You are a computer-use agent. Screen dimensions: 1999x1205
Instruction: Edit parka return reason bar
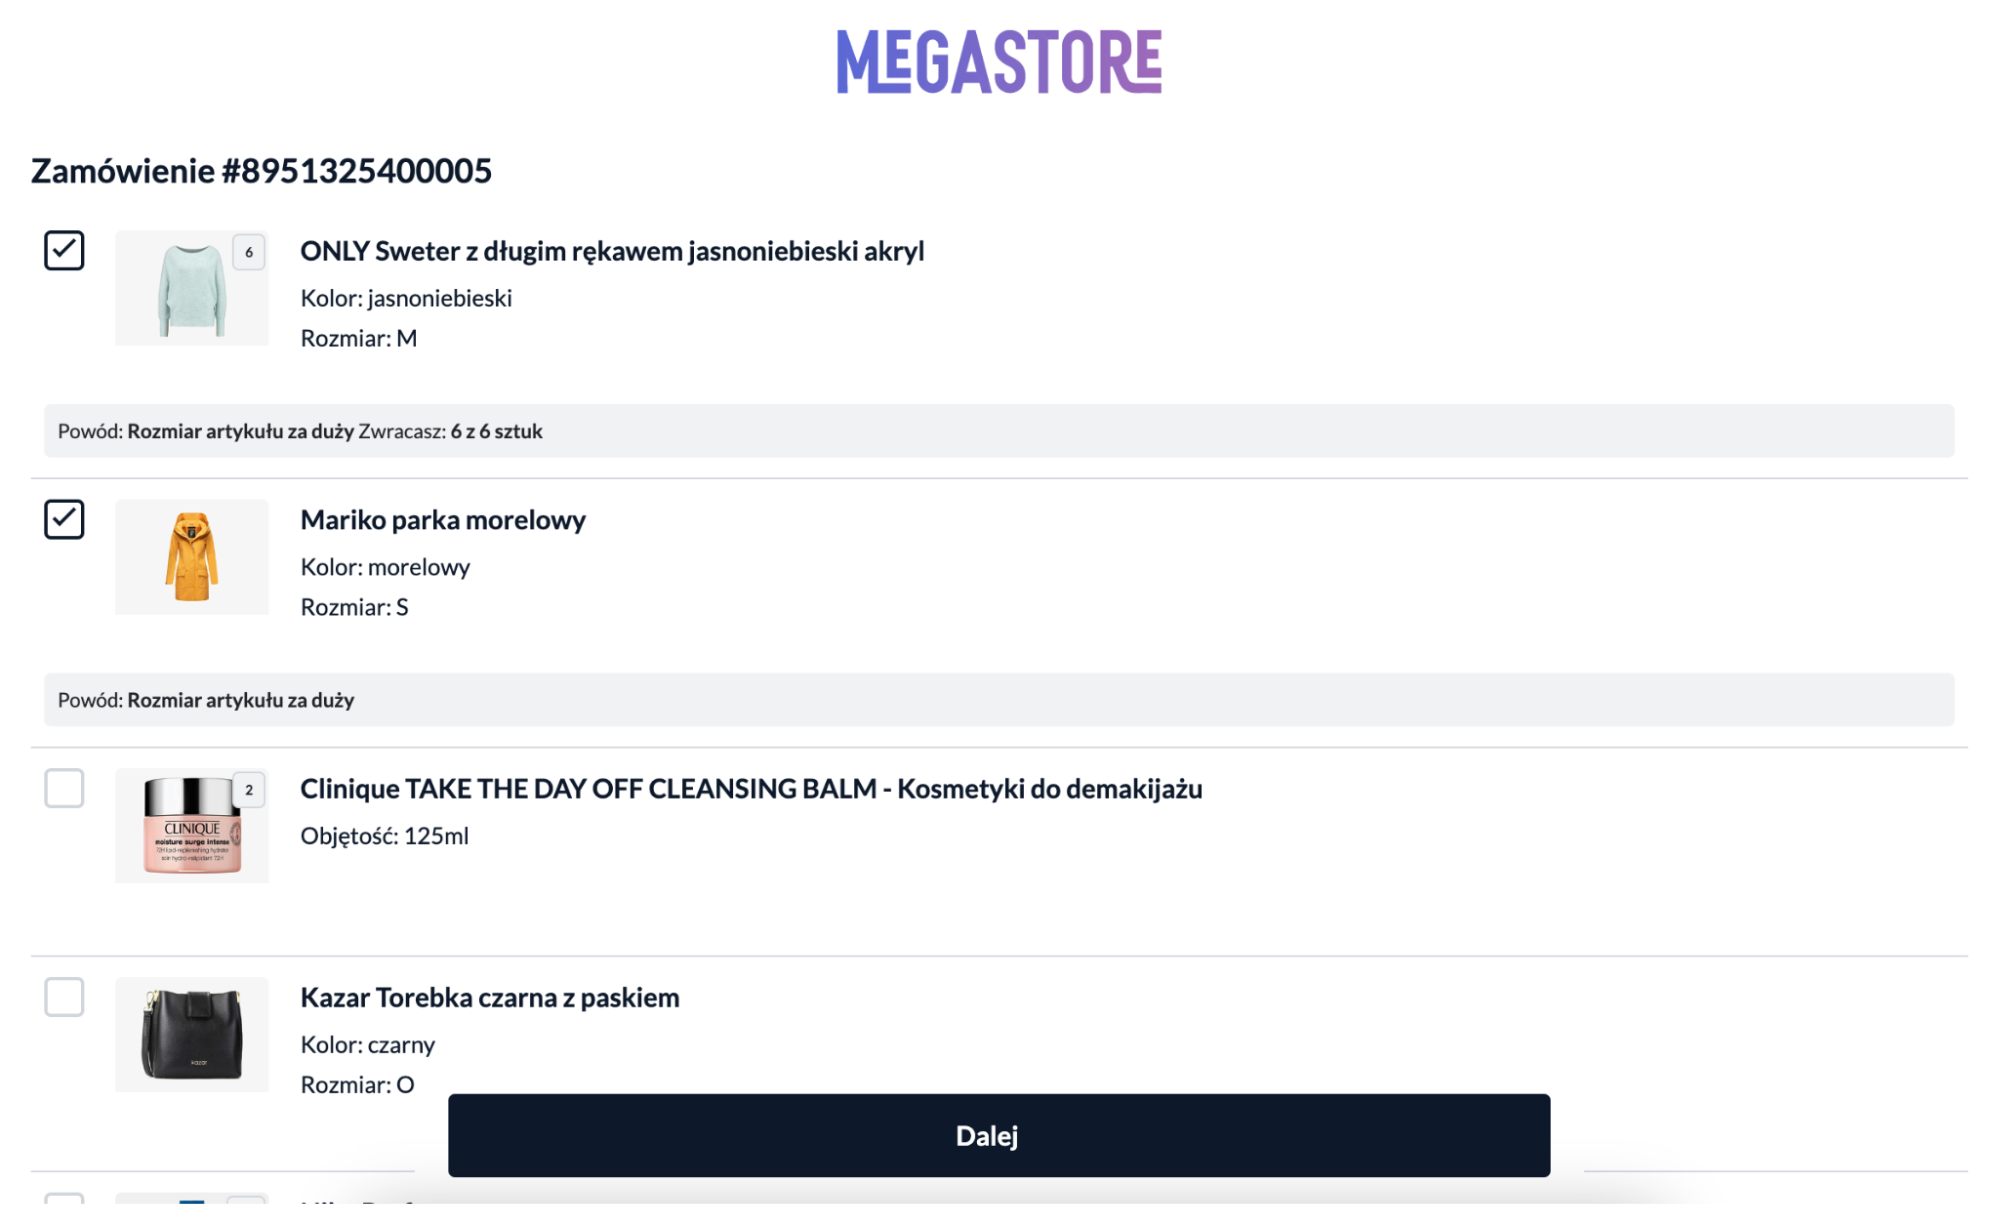click(x=999, y=700)
